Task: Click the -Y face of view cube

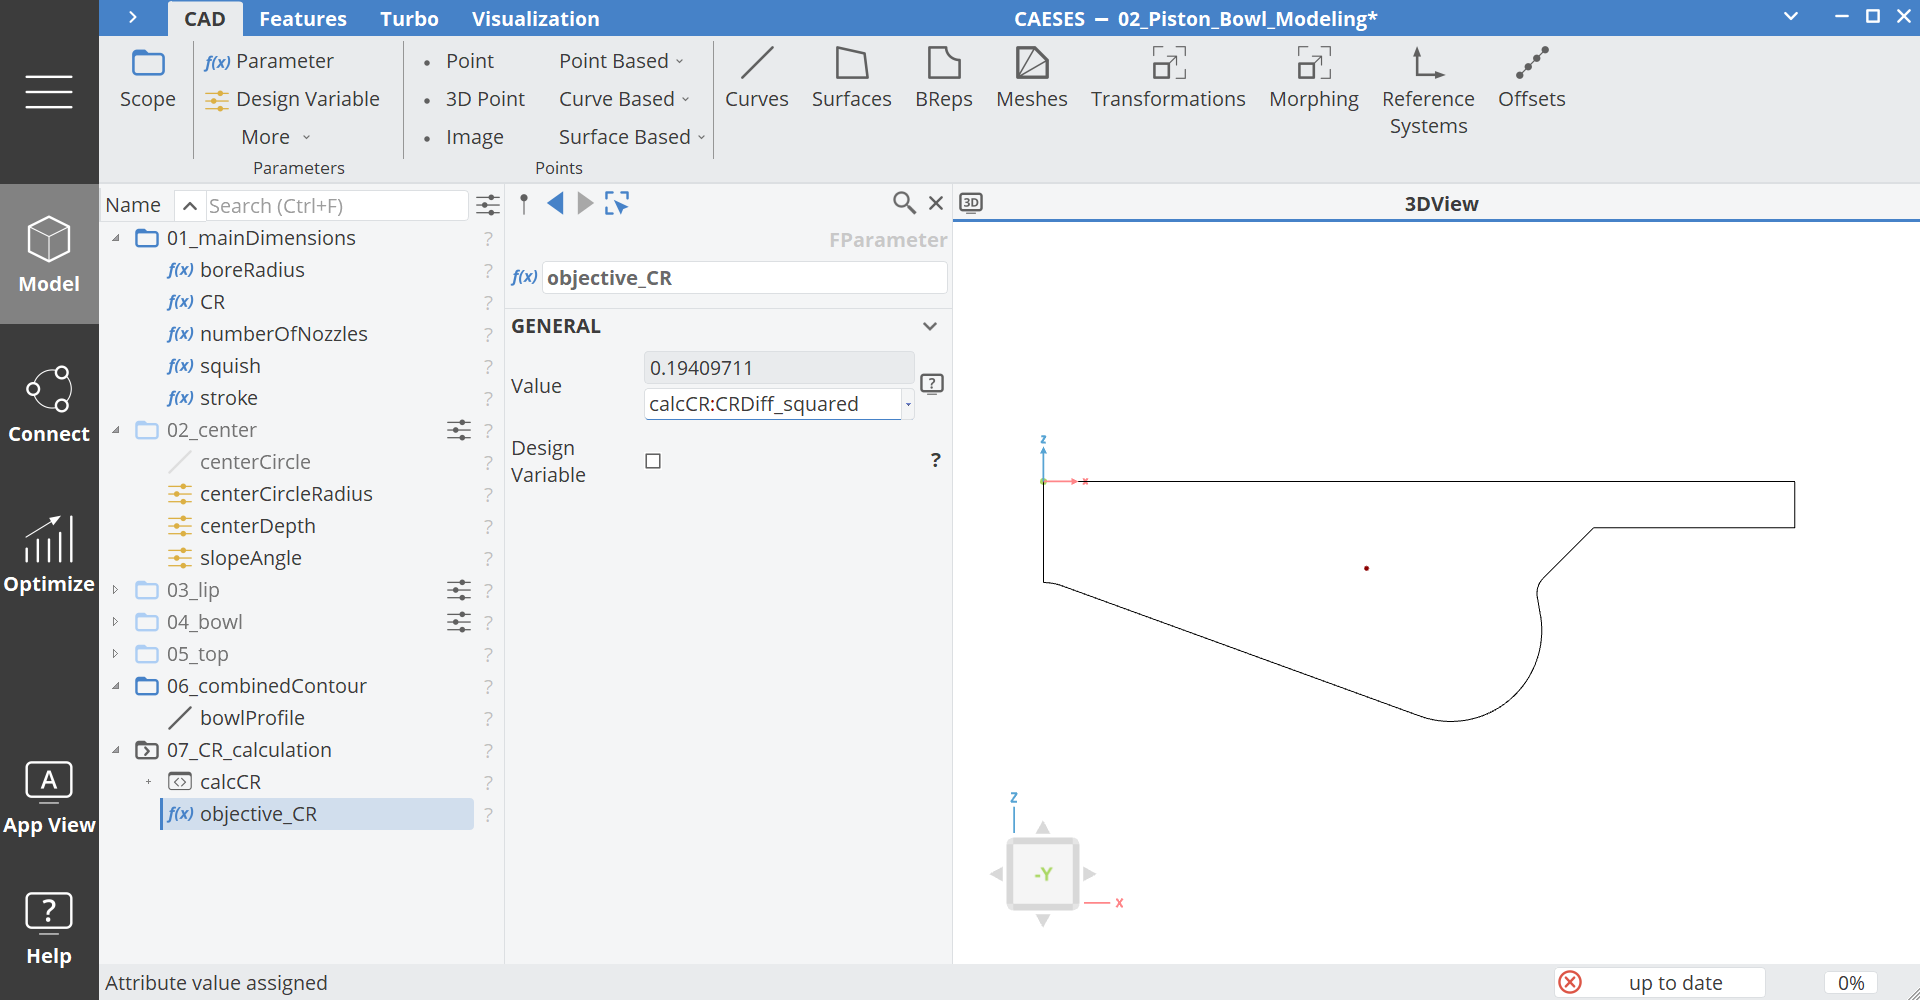Action: pos(1043,874)
